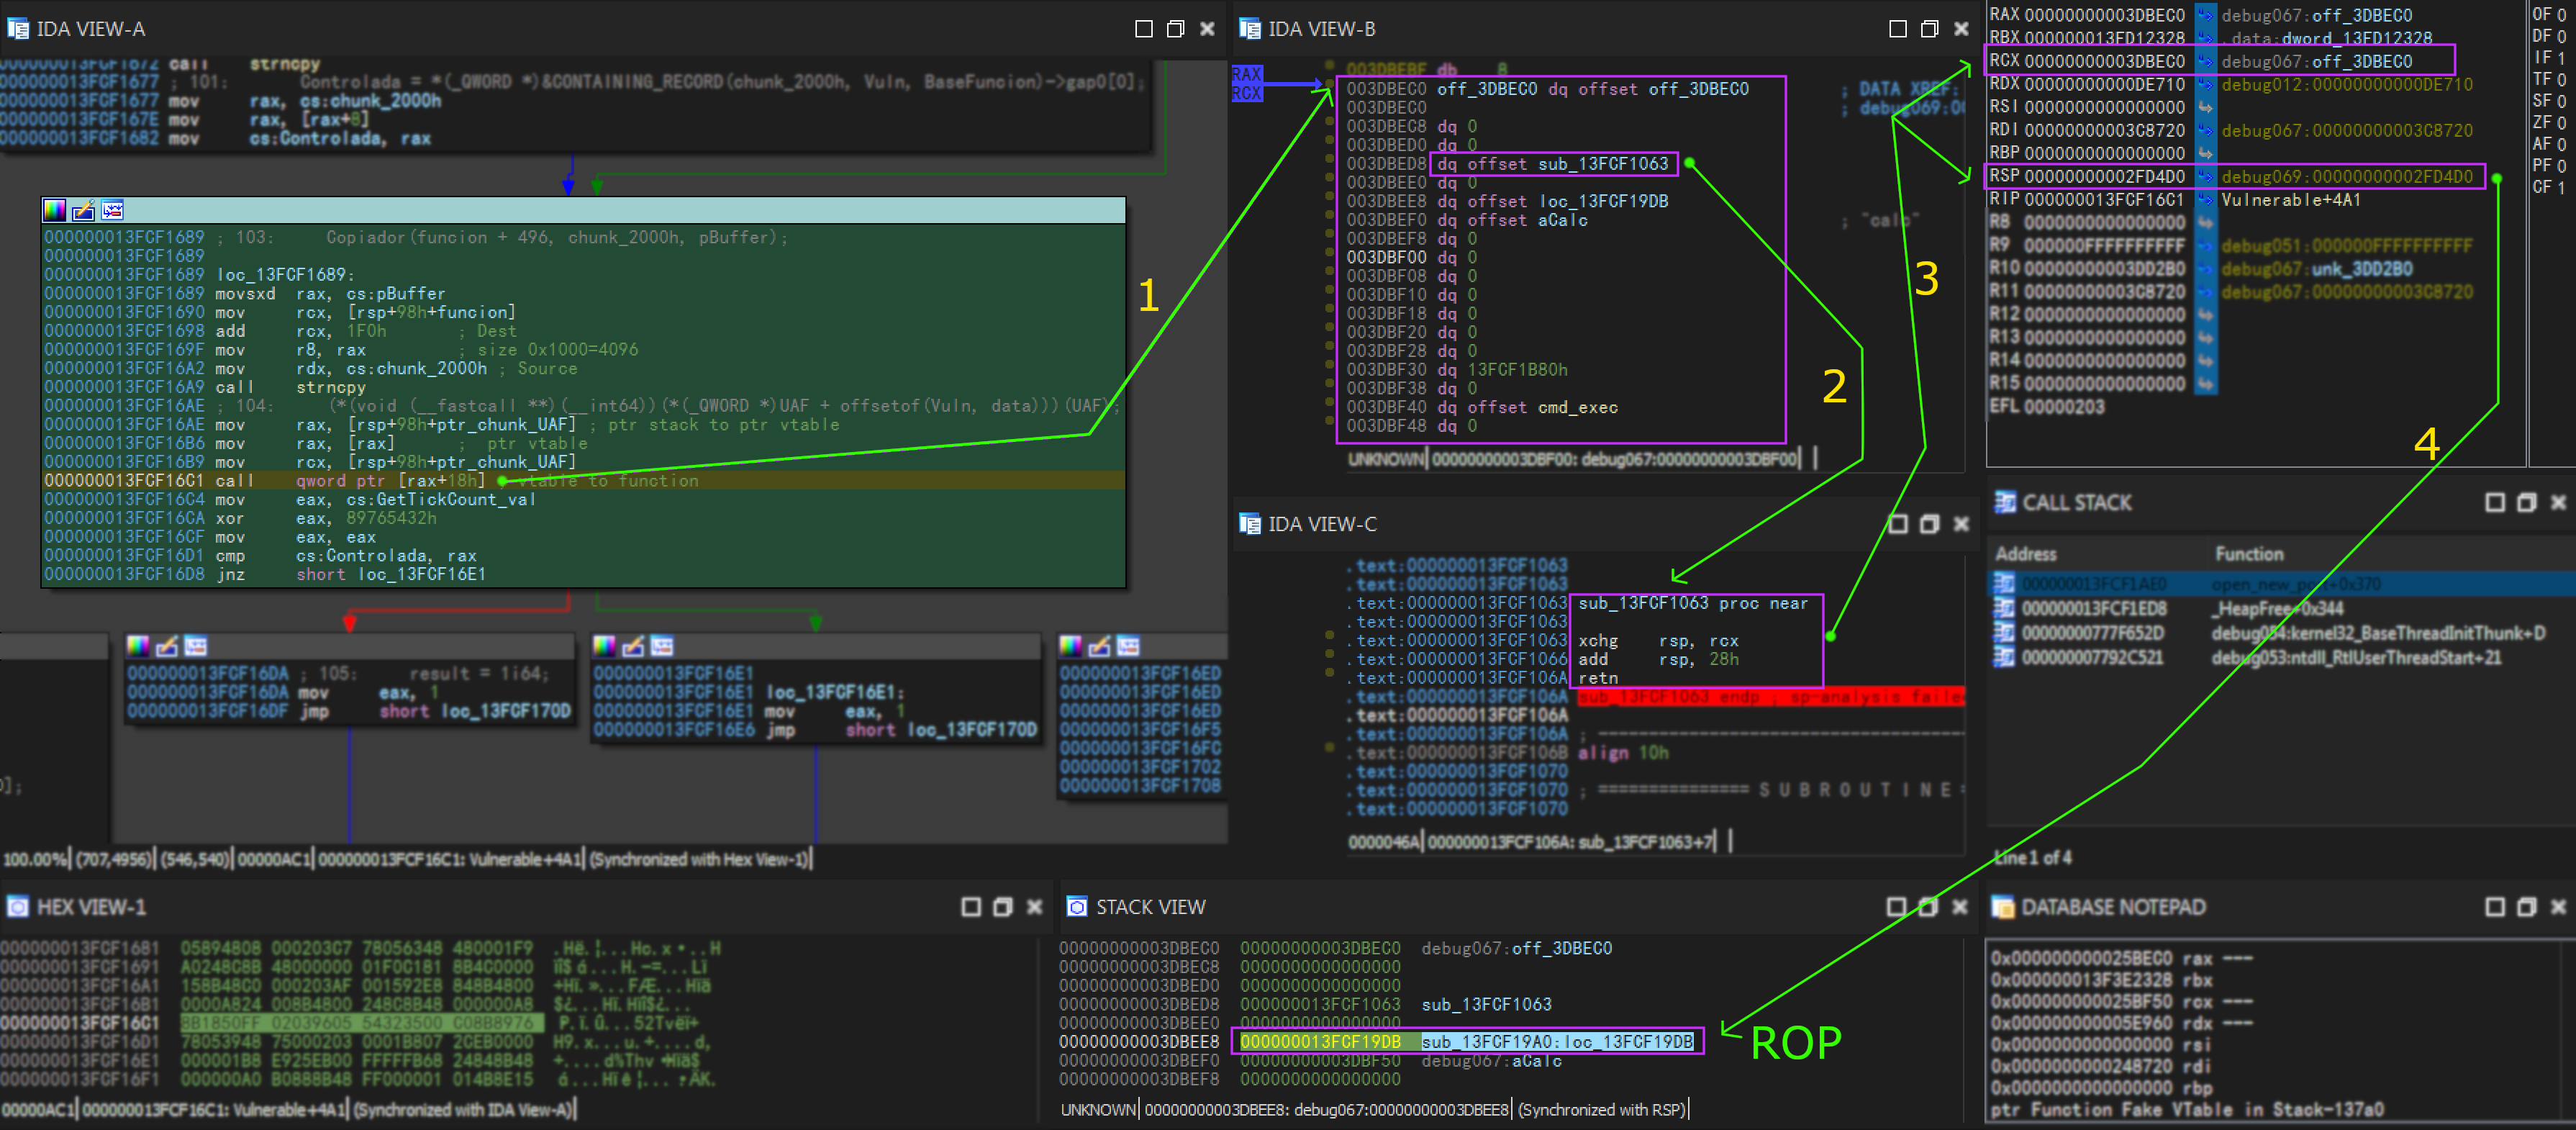Screen dimensions: 2576x1130
Task: Collapse the 13FCF16DA node with group icon
Action: coord(196,646)
